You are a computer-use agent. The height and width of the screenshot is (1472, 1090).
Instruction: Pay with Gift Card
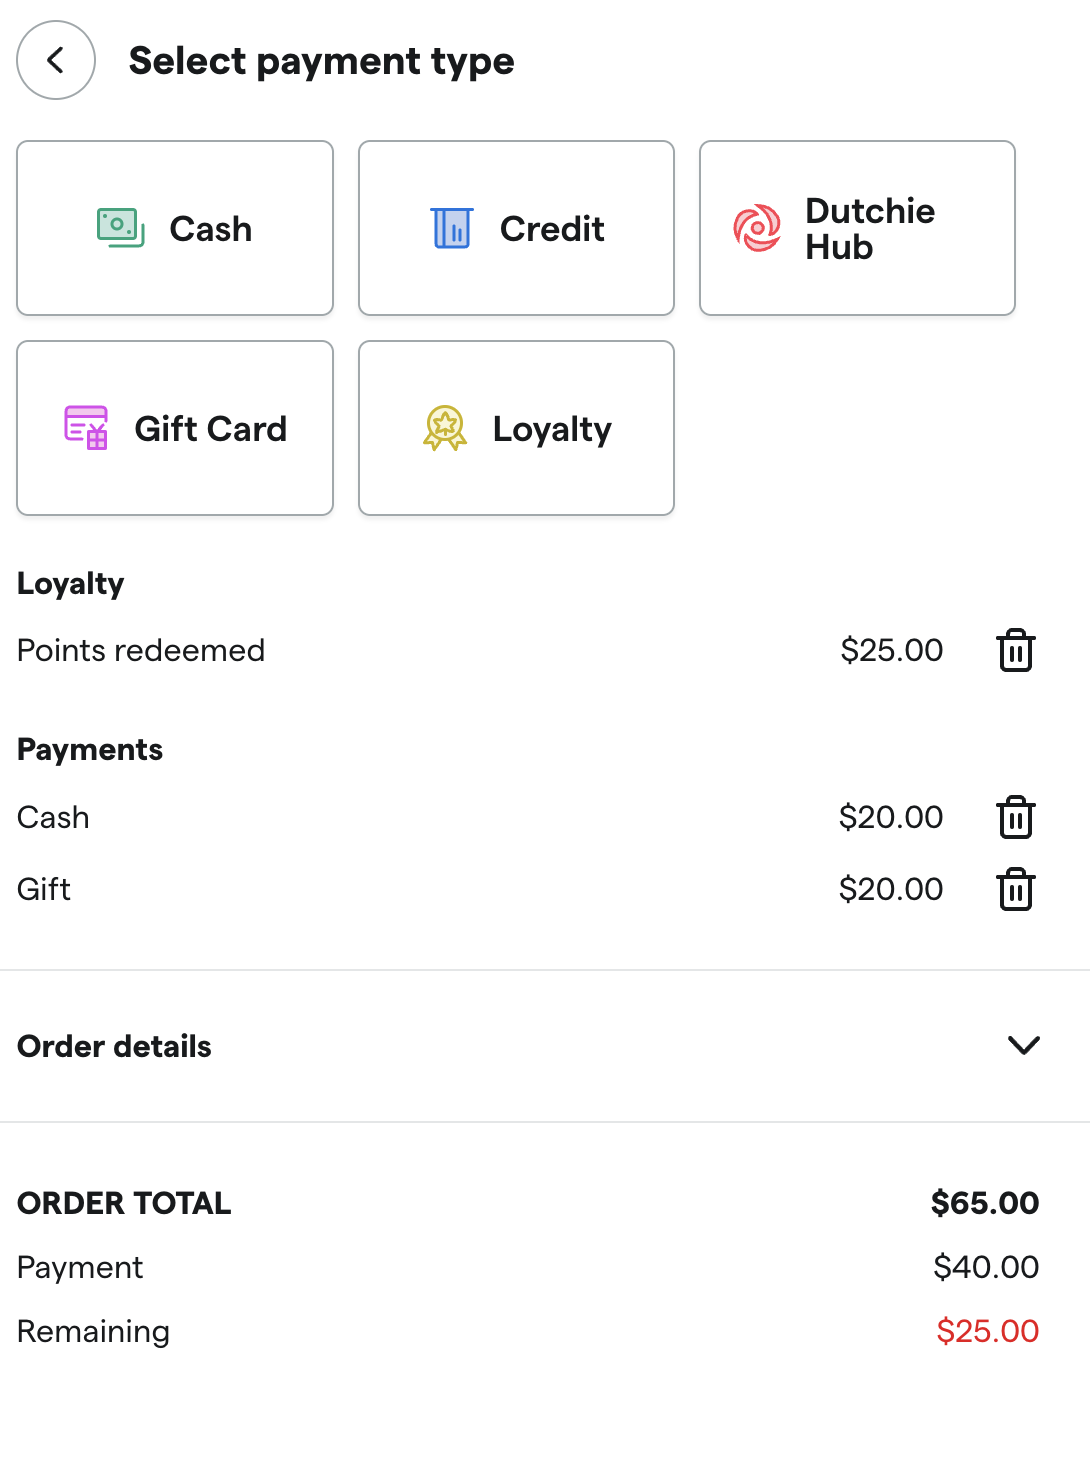click(175, 428)
